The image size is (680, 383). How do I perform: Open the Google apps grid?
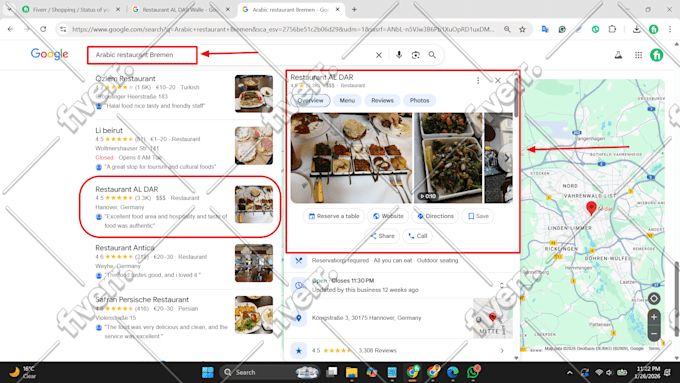(638, 55)
